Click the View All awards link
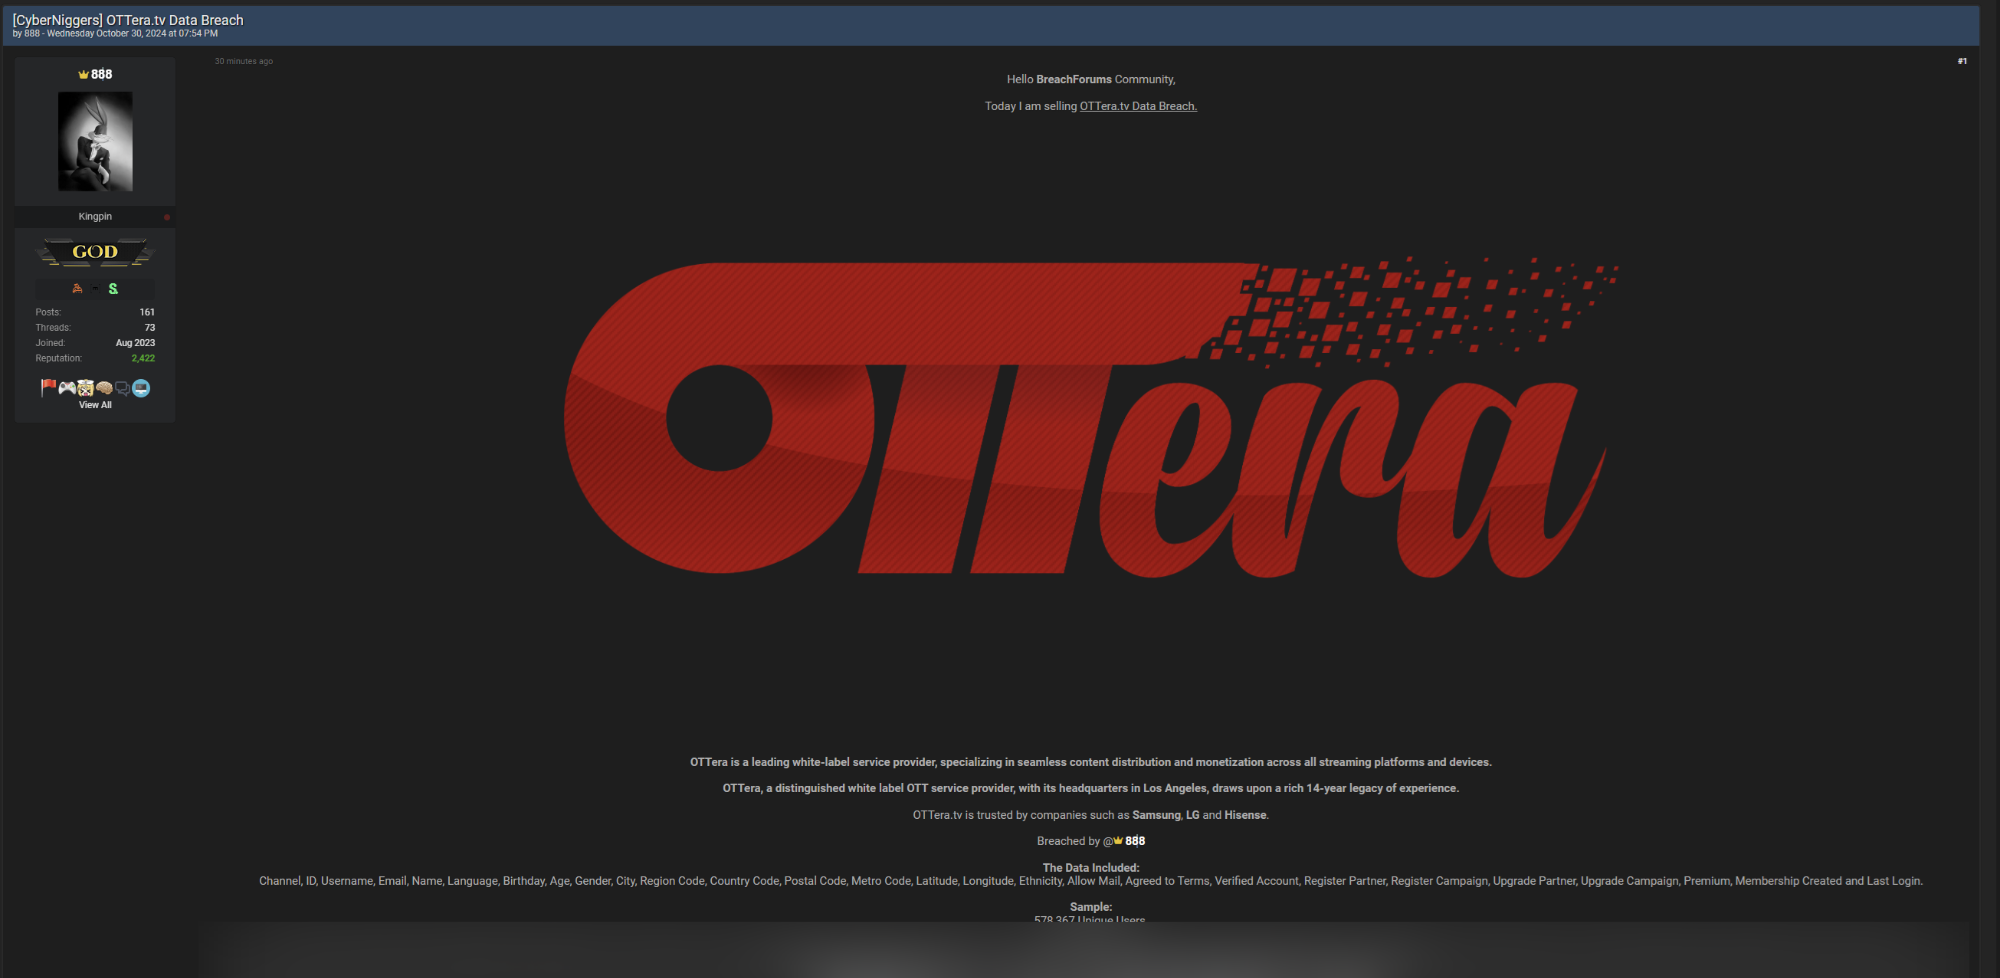 coord(95,404)
